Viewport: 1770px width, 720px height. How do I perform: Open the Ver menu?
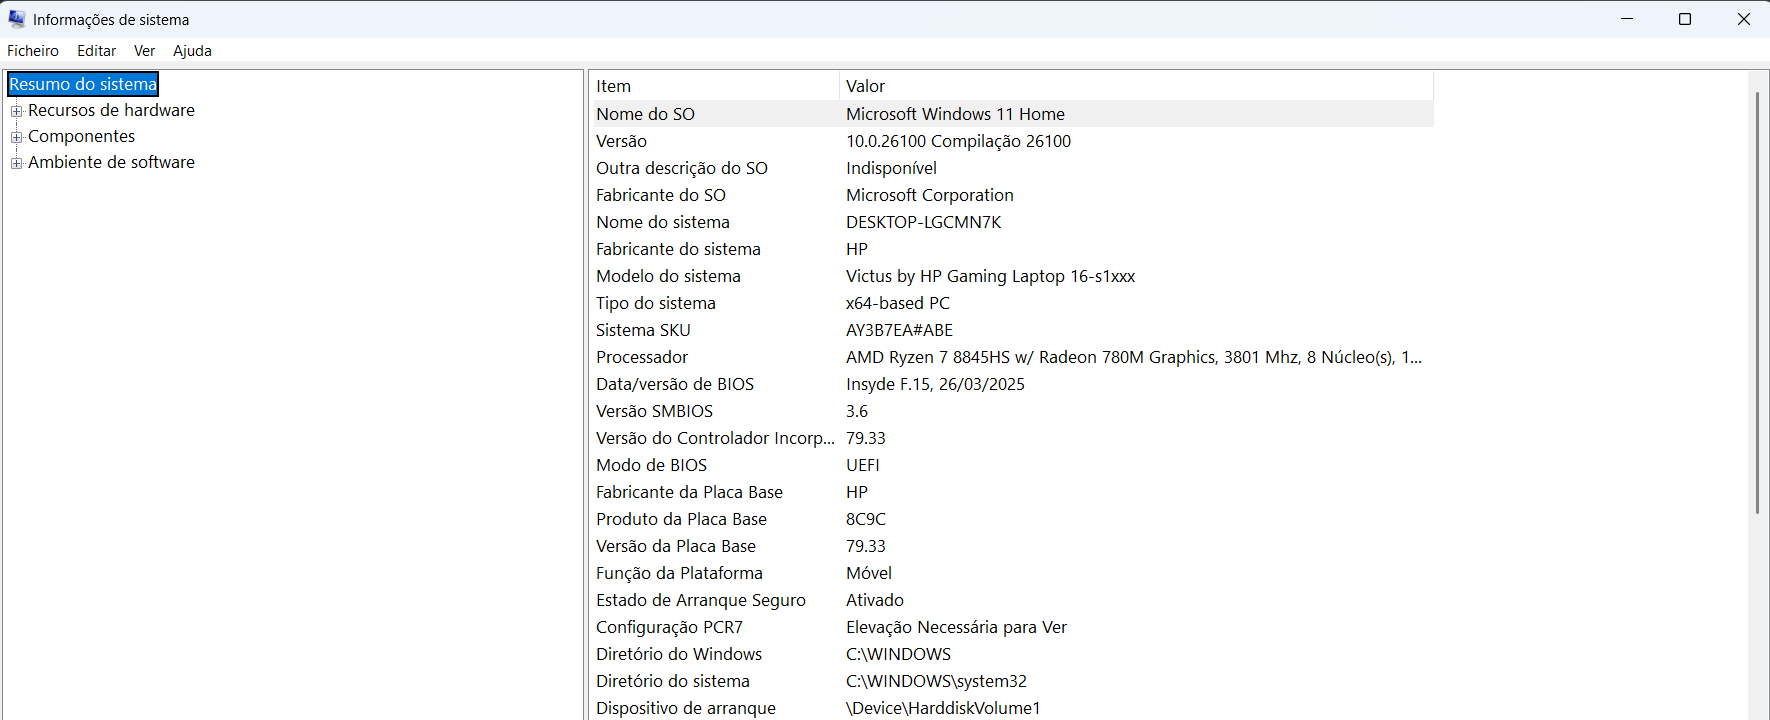144,51
